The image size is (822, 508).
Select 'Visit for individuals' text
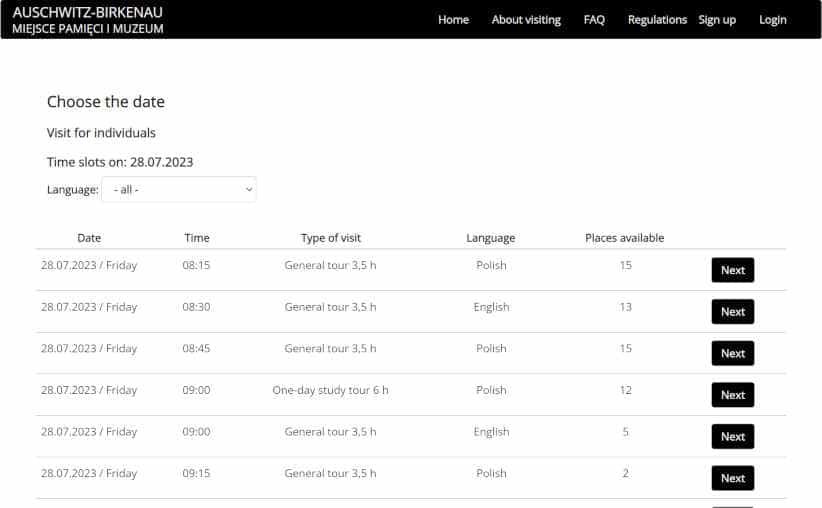click(x=101, y=133)
